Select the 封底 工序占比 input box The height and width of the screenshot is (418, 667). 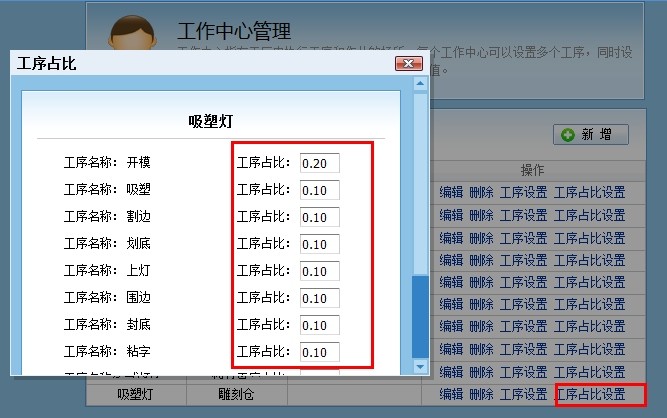(x=319, y=325)
